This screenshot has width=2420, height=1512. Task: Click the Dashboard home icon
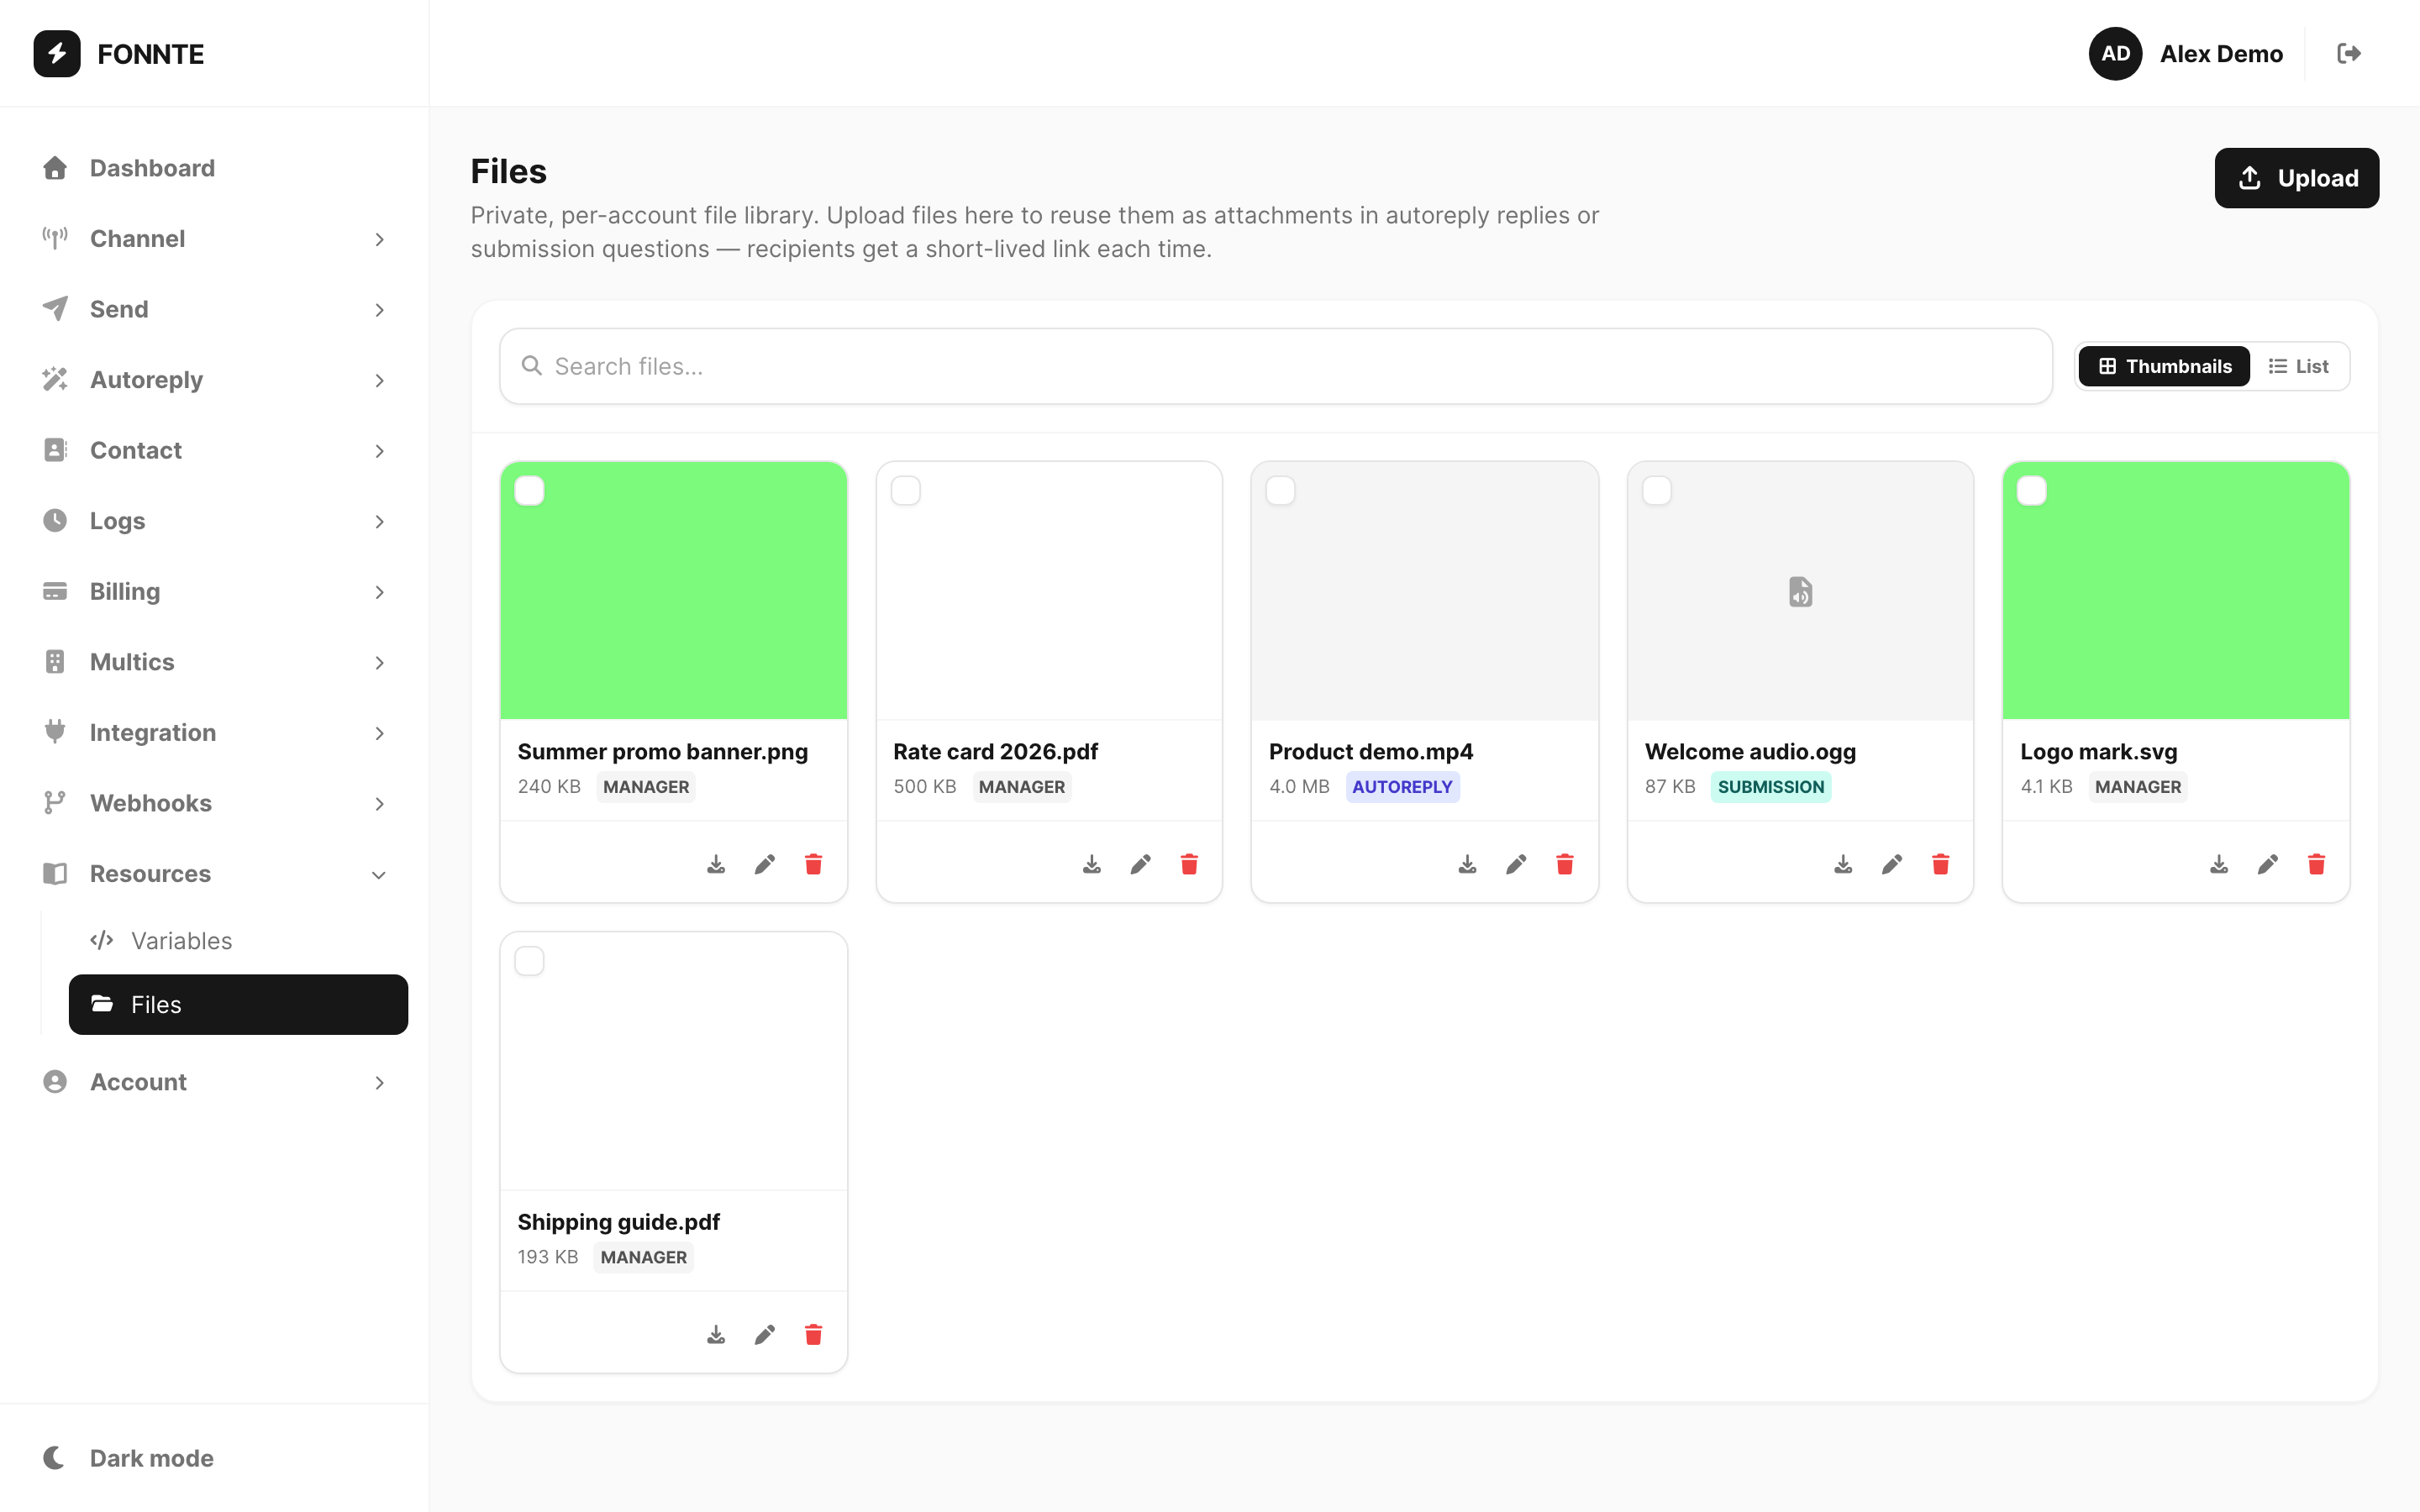coord(55,168)
